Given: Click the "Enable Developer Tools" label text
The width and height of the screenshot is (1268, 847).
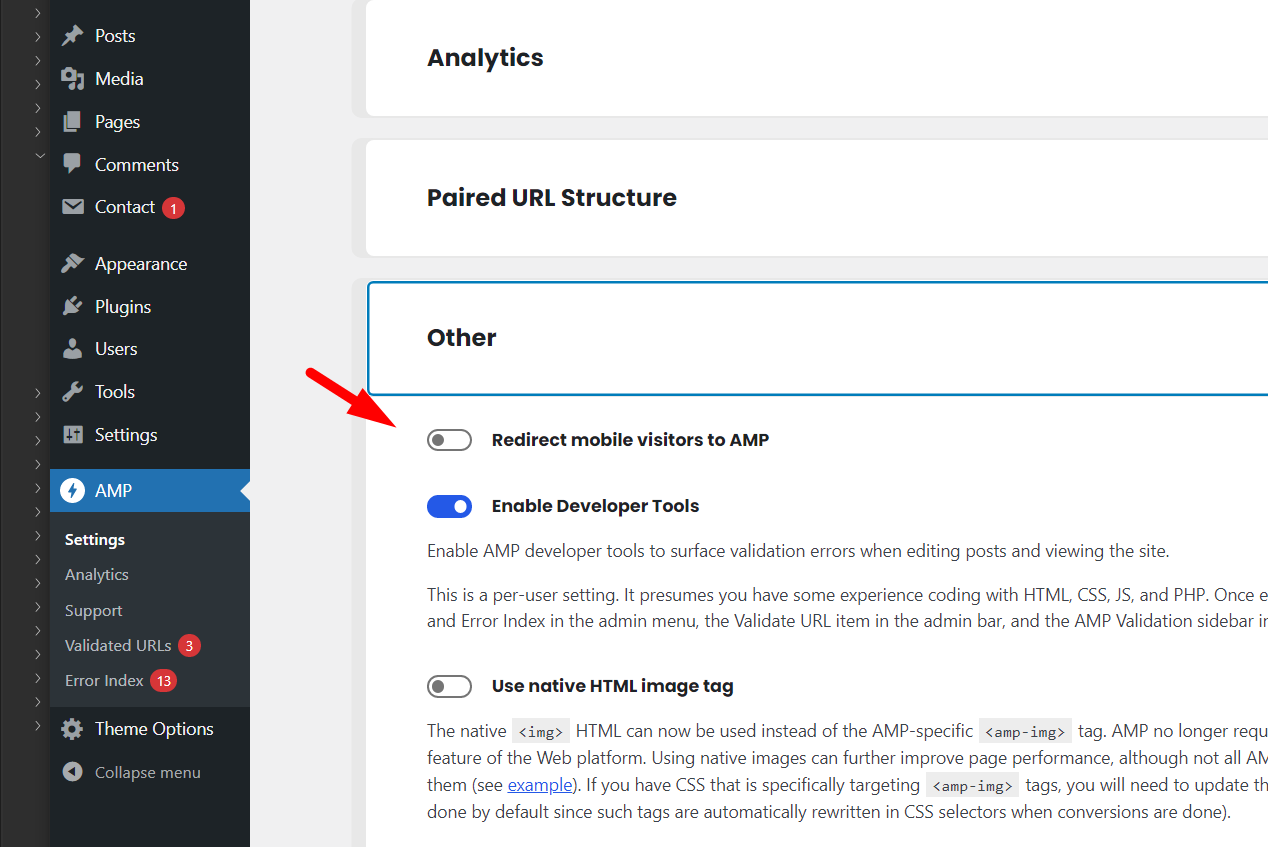Looking at the screenshot, I should (x=595, y=507).
